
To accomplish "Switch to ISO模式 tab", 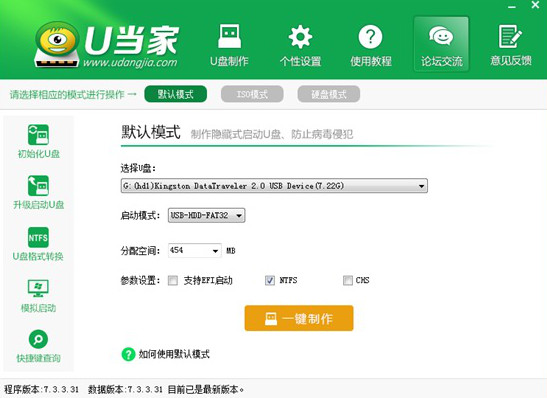I will pyautogui.click(x=252, y=94).
